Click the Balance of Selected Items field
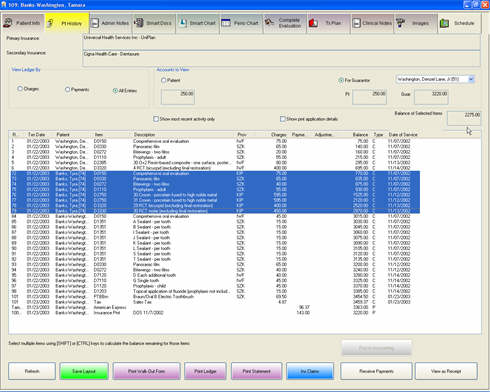Image resolution: width=490 pixels, height=392 pixels. tap(464, 118)
